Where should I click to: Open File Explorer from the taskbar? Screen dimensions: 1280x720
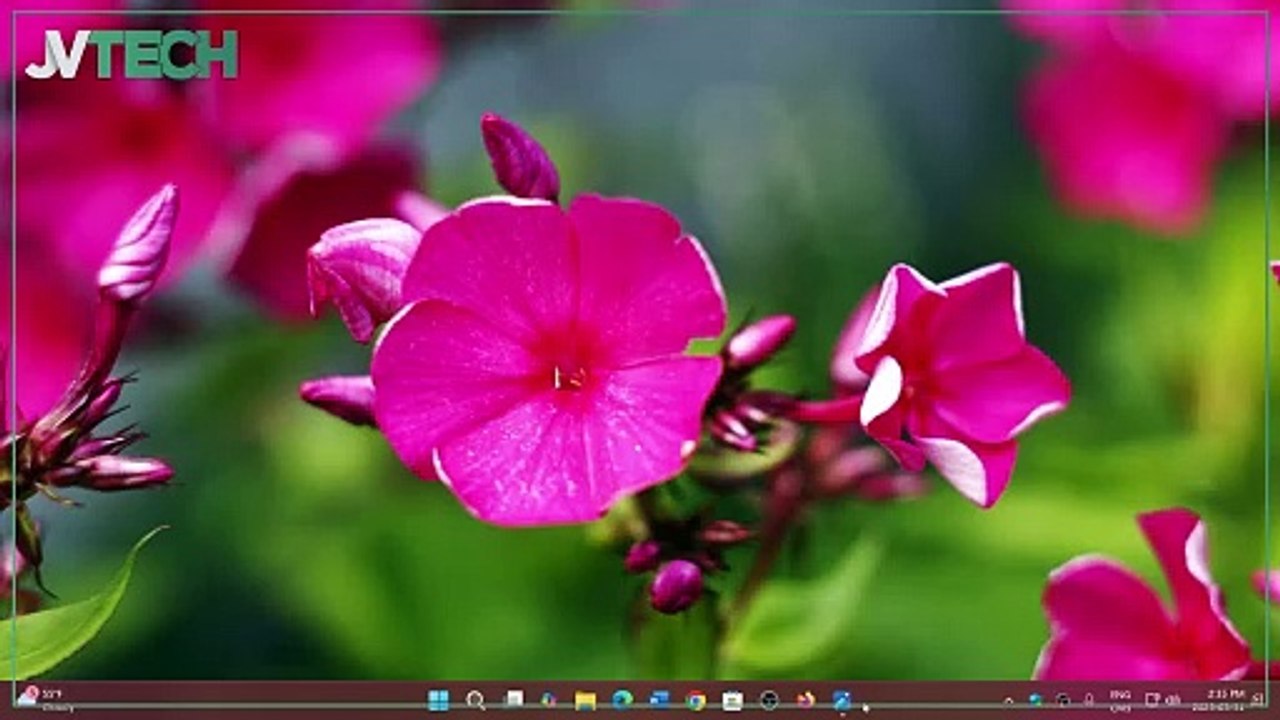coord(585,700)
